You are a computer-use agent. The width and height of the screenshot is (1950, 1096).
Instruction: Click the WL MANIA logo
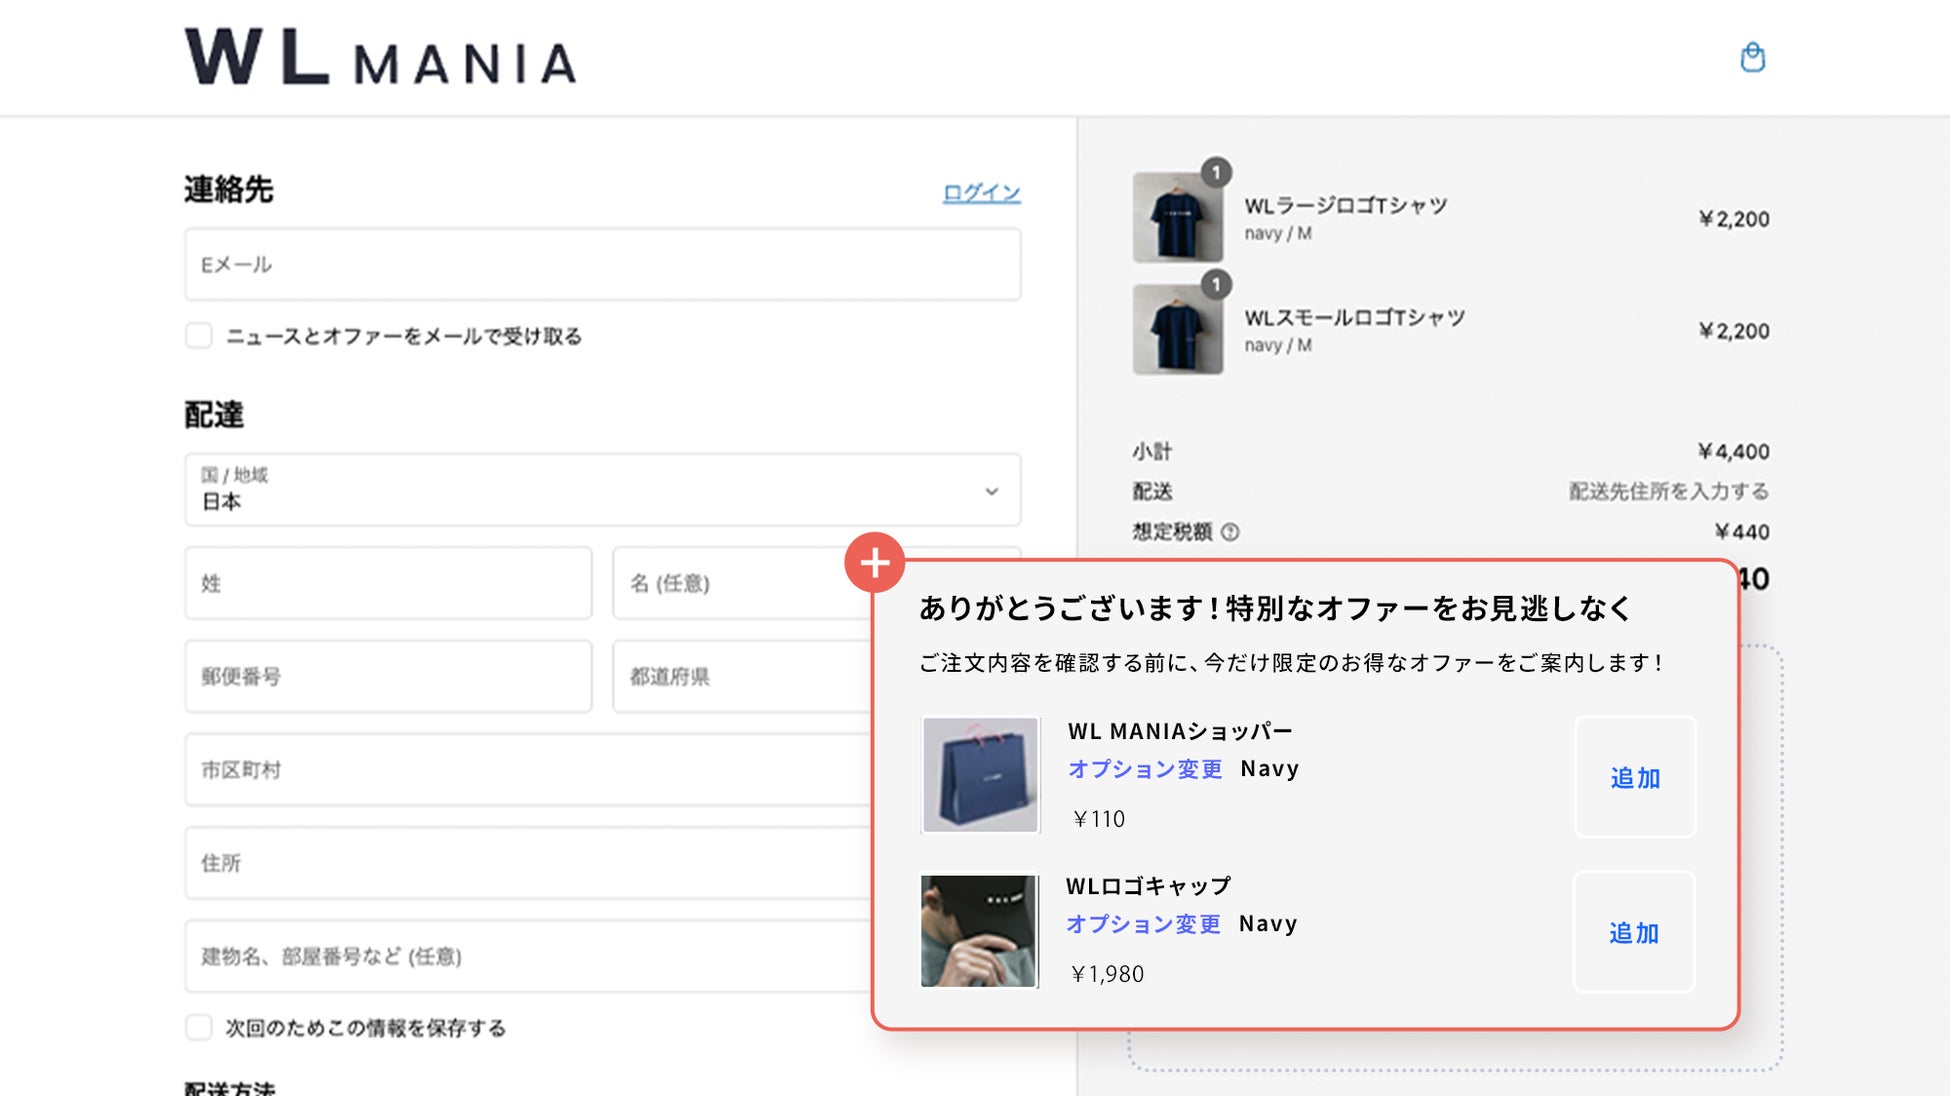[380, 58]
